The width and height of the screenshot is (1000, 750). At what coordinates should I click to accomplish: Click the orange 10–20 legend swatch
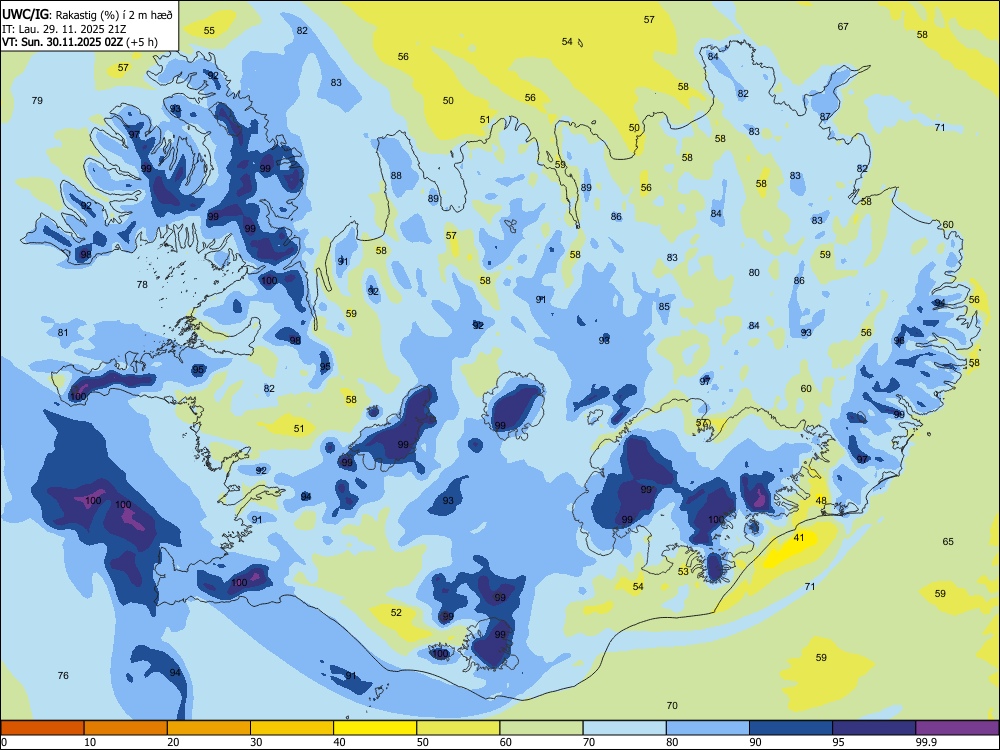[x=126, y=728]
